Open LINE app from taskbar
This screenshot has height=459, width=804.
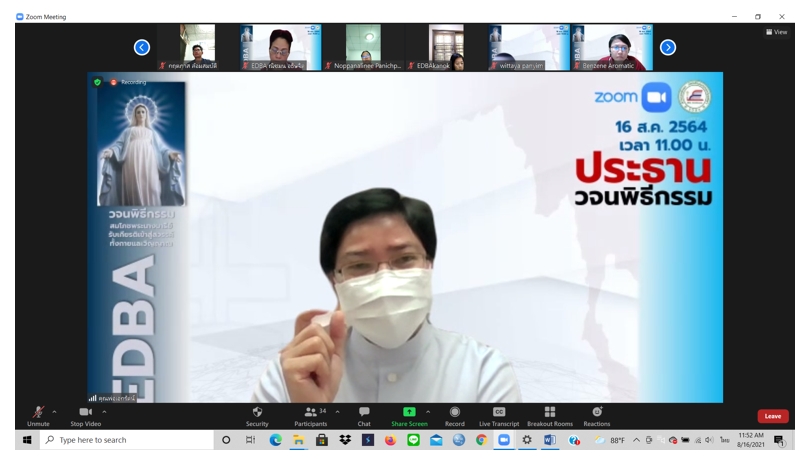pyautogui.click(x=413, y=440)
